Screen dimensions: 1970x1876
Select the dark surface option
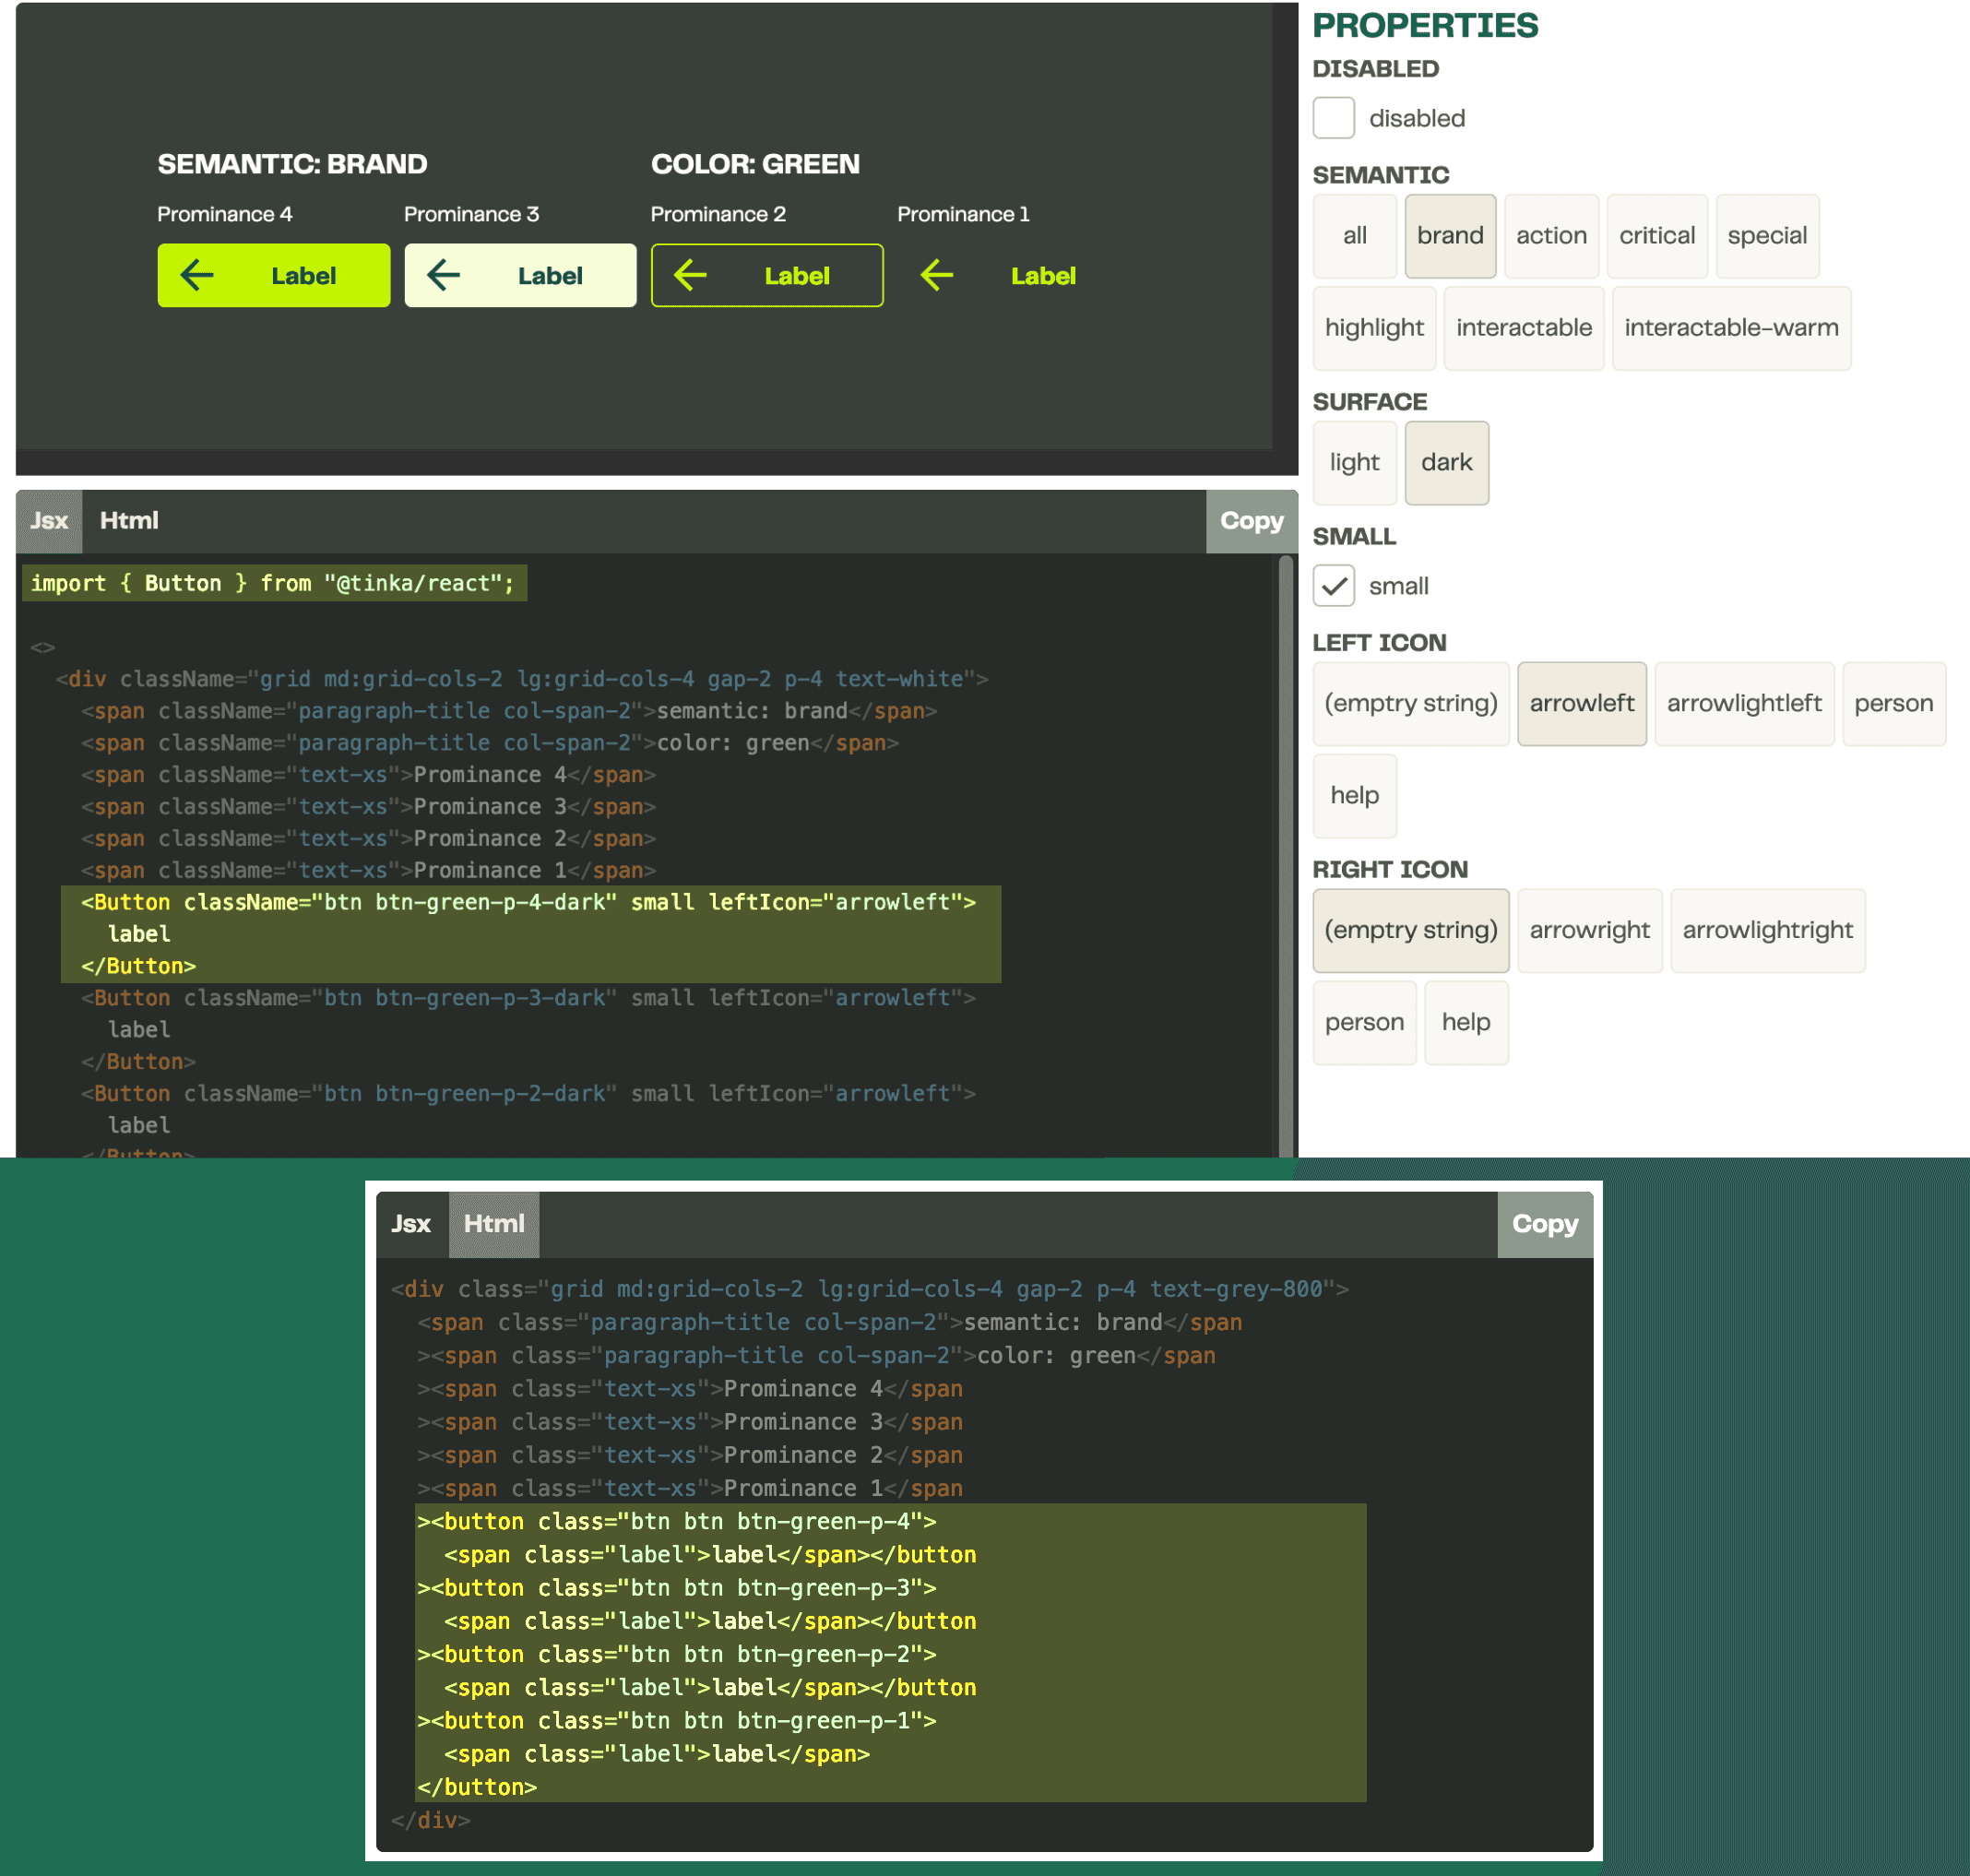pos(1446,463)
